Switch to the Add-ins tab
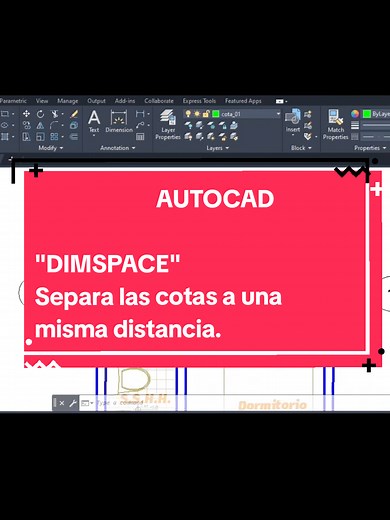This screenshot has width=390, height=520. (125, 101)
